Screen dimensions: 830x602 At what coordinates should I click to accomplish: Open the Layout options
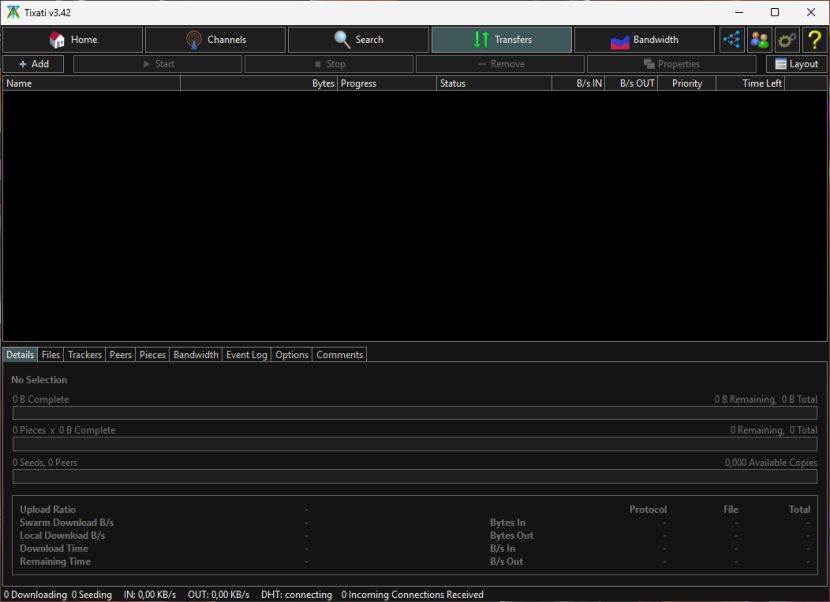pyautogui.click(x=796, y=64)
